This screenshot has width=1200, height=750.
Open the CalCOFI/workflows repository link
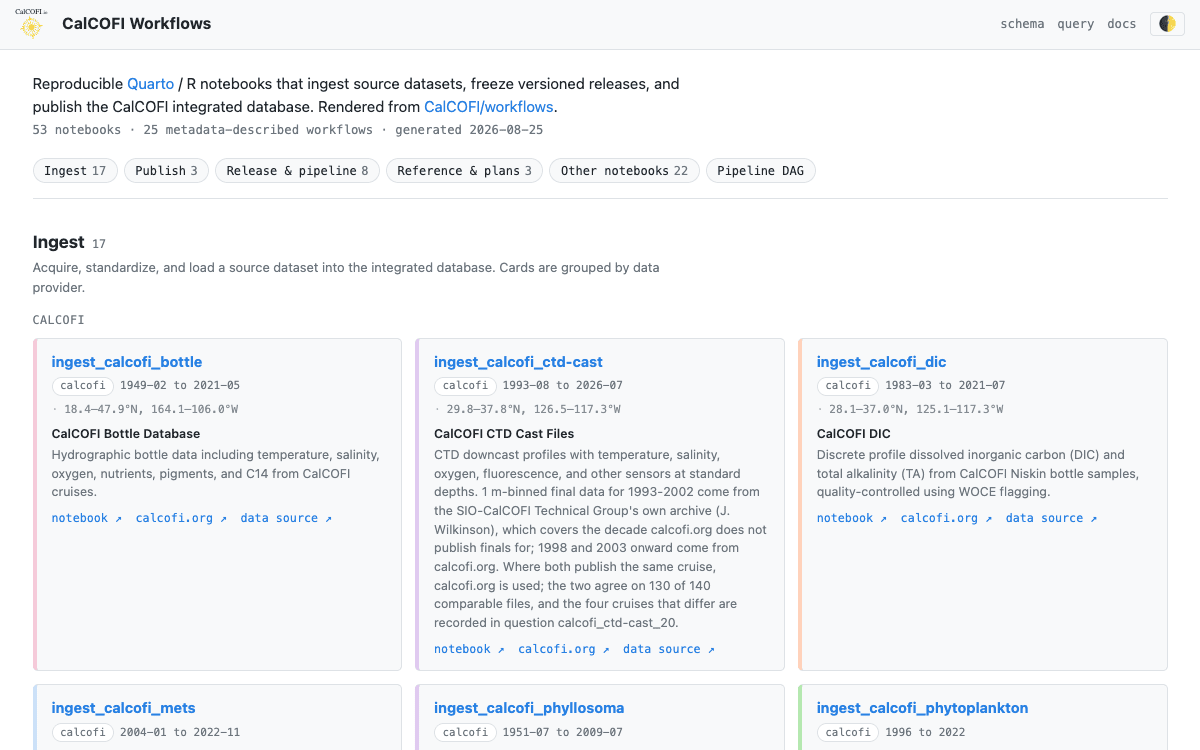tap(489, 107)
